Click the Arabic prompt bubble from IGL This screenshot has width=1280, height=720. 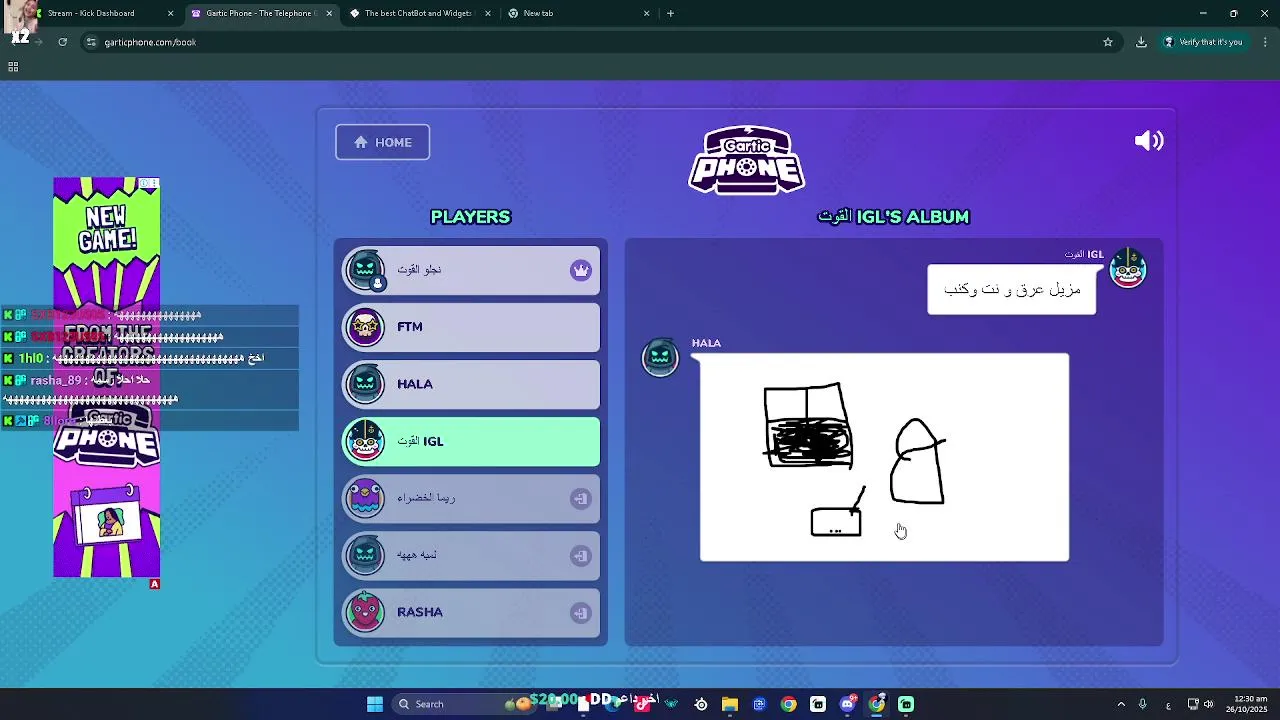(x=1011, y=289)
